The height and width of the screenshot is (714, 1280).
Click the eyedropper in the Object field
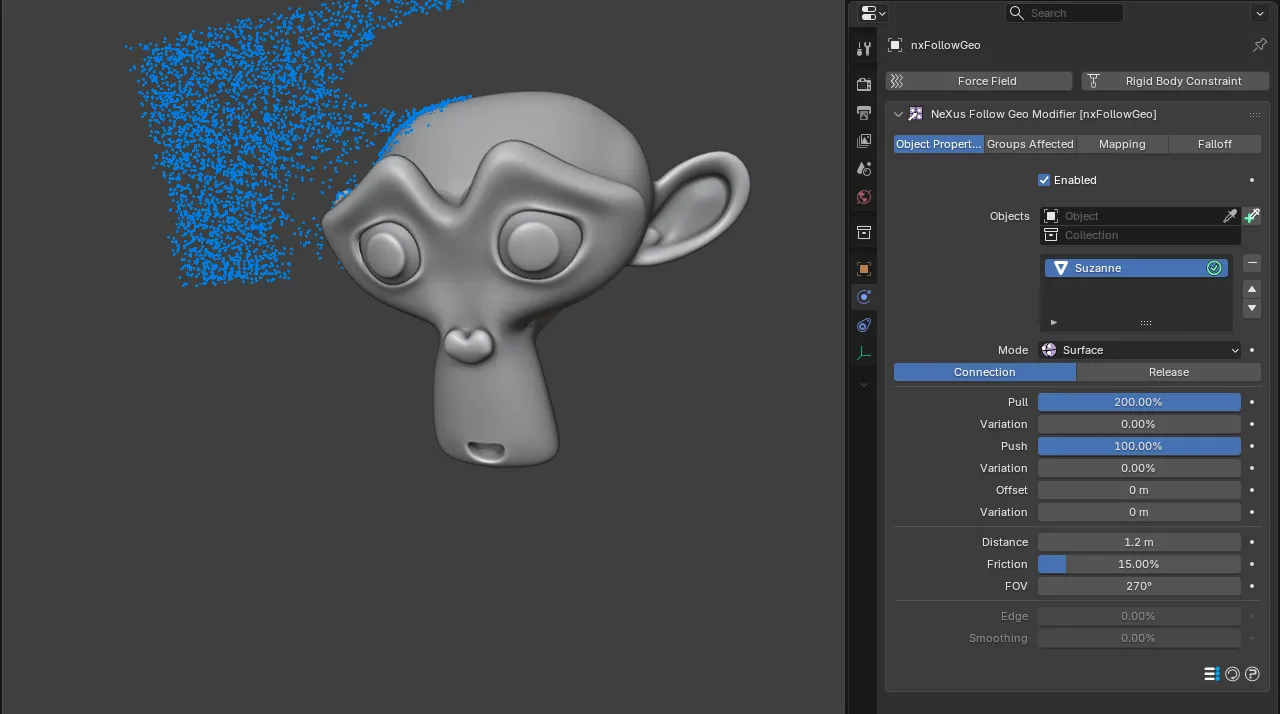click(x=1230, y=216)
